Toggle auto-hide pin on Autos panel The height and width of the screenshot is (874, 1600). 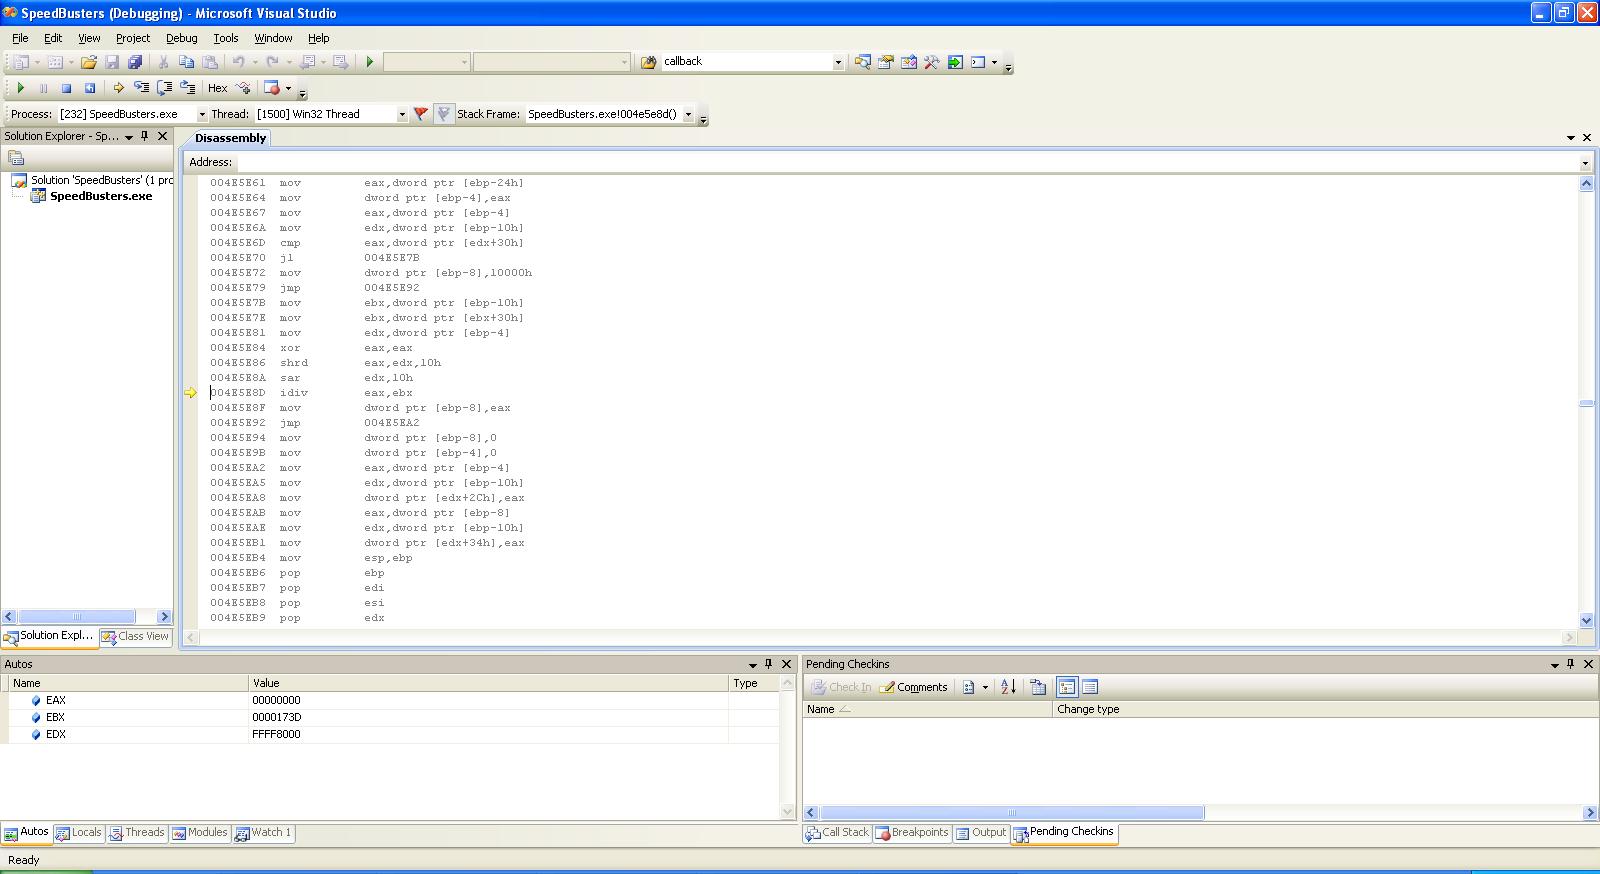tap(768, 664)
